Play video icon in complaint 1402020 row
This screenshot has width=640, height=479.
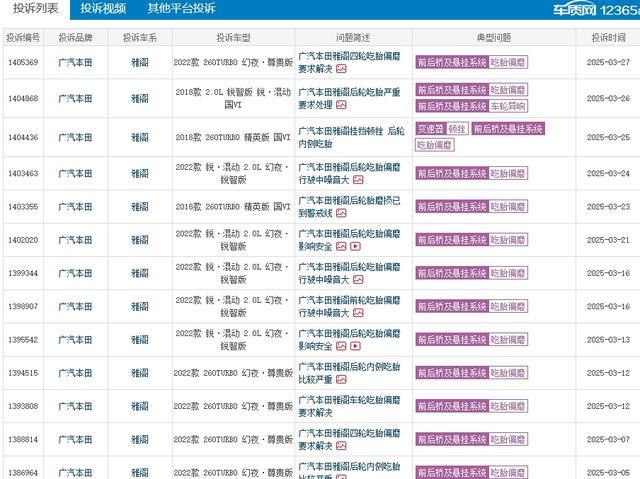click(356, 246)
